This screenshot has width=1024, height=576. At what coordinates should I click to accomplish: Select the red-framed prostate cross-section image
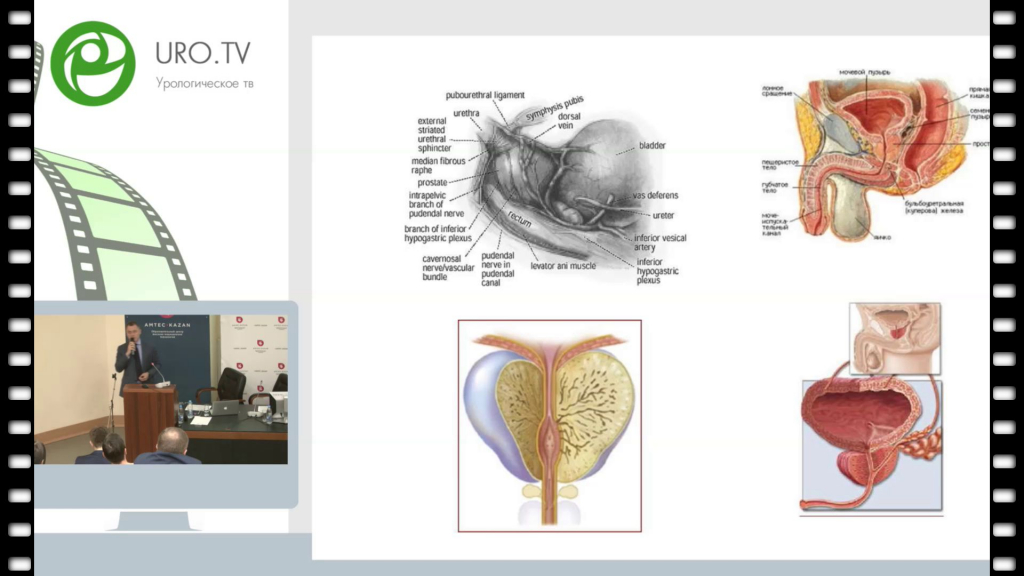click(549, 425)
